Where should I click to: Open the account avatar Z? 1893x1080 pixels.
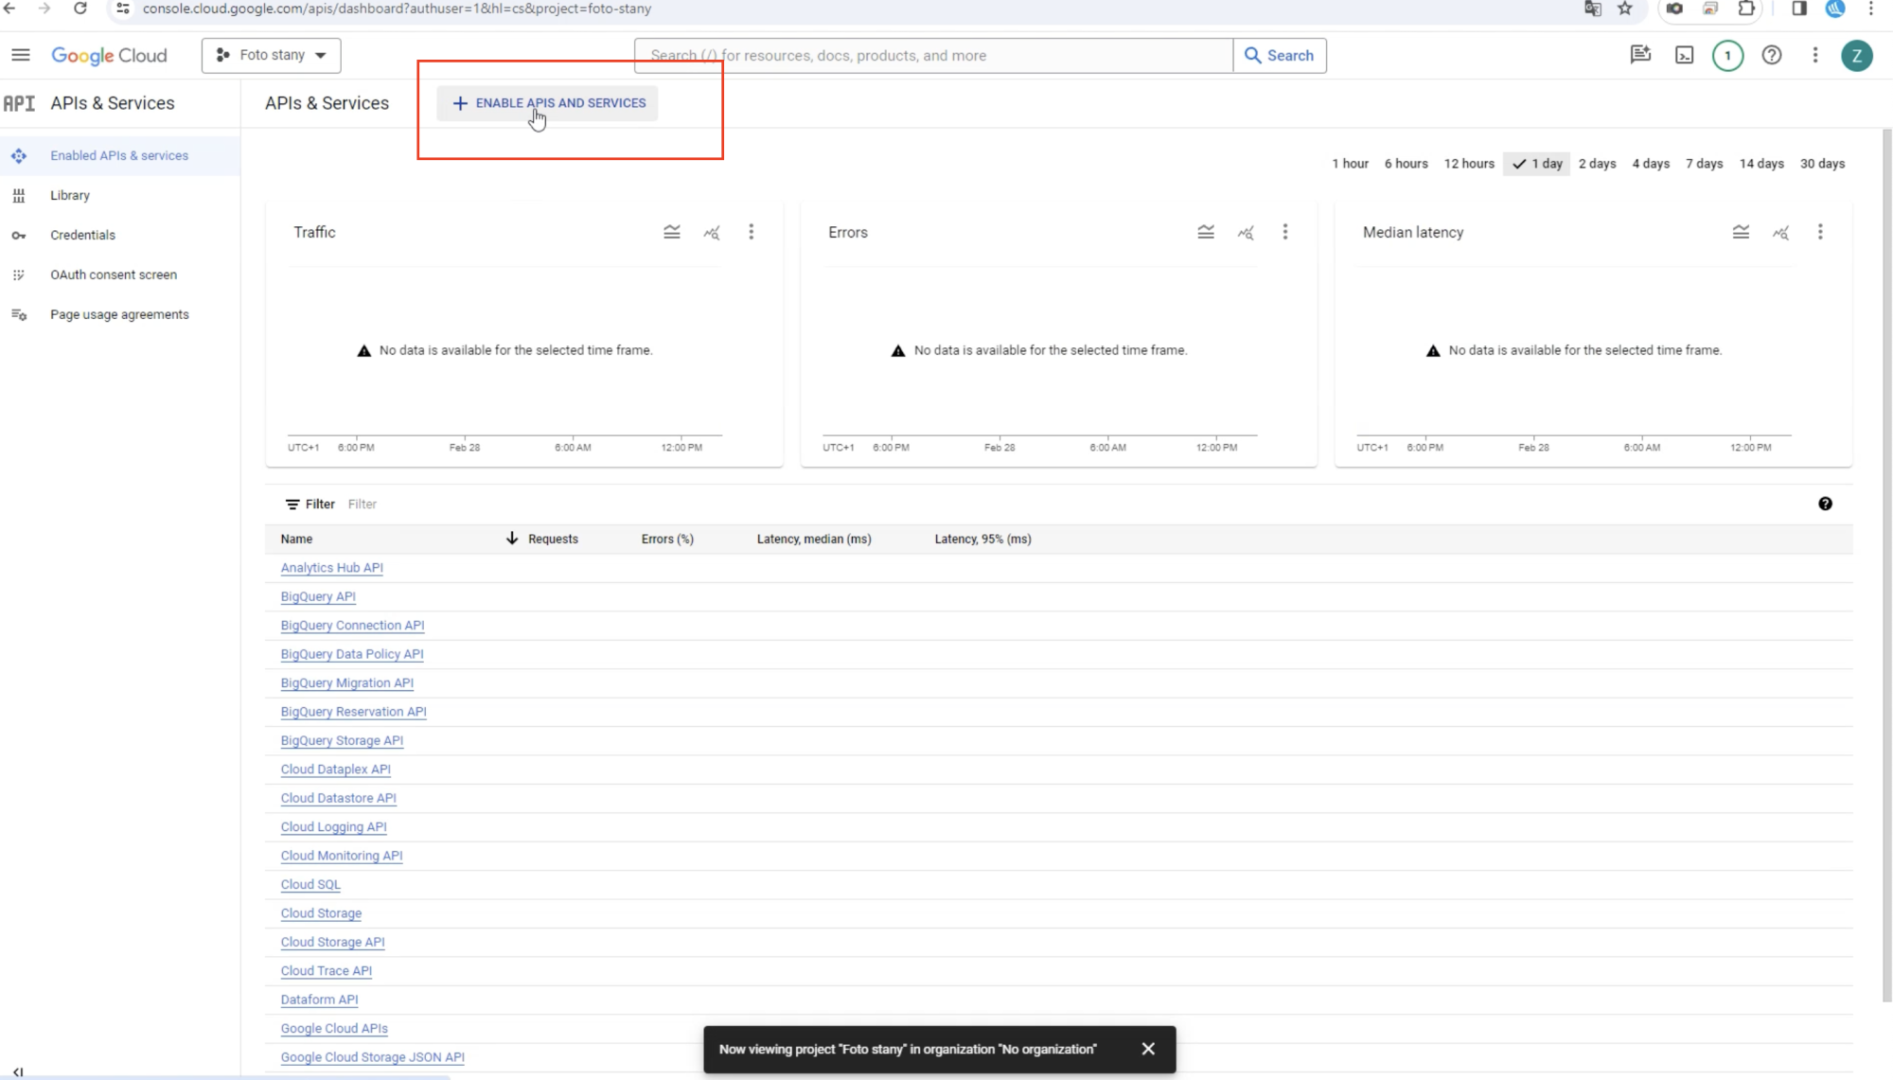click(1857, 55)
